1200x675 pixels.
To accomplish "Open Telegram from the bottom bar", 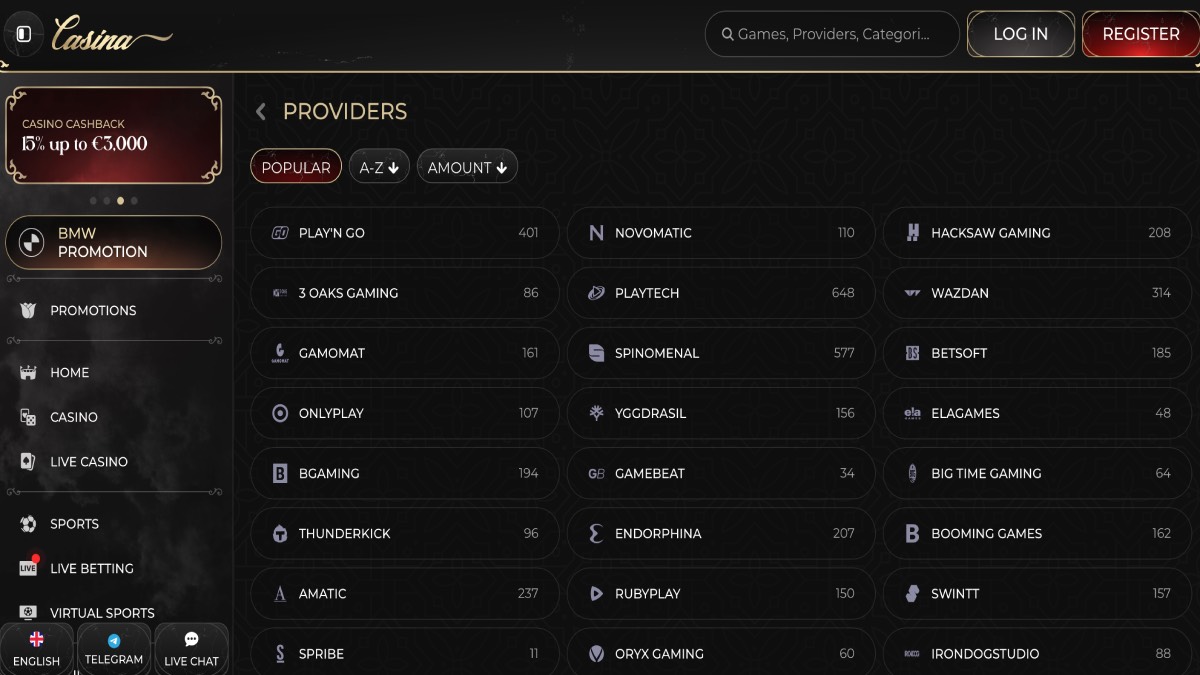I will point(113,649).
